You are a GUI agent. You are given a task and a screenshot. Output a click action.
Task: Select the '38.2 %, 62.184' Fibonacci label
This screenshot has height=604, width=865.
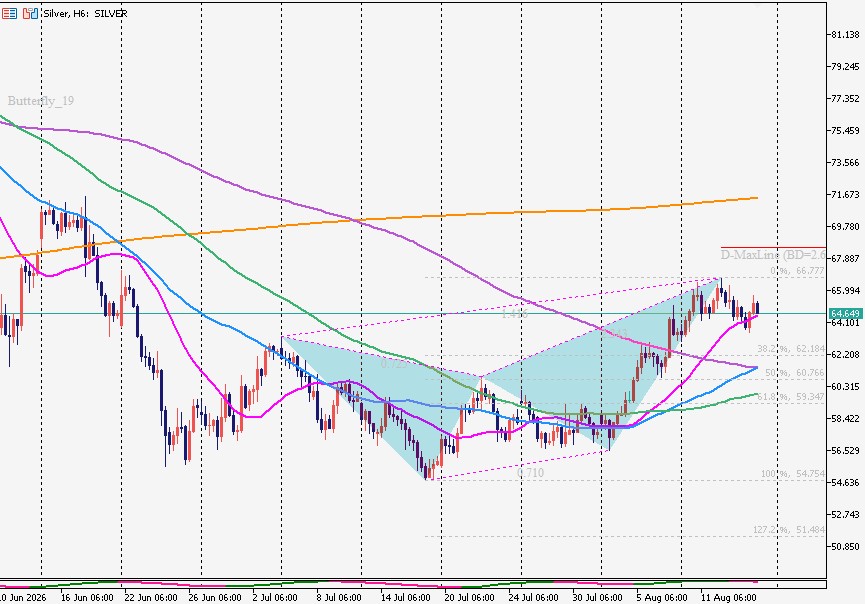point(791,349)
